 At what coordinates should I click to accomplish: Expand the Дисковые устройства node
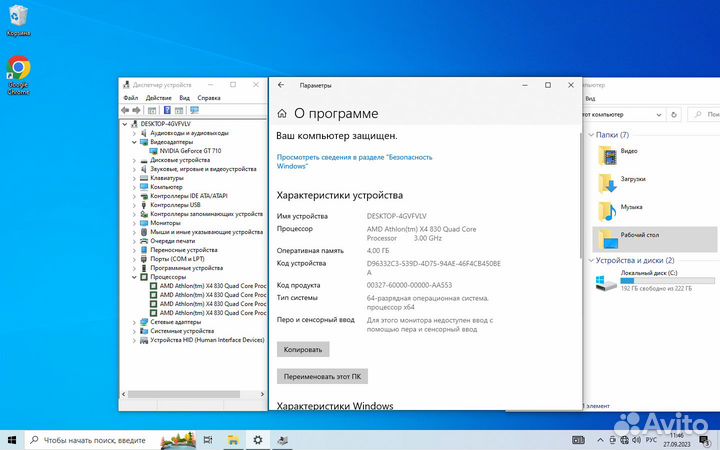(x=134, y=160)
